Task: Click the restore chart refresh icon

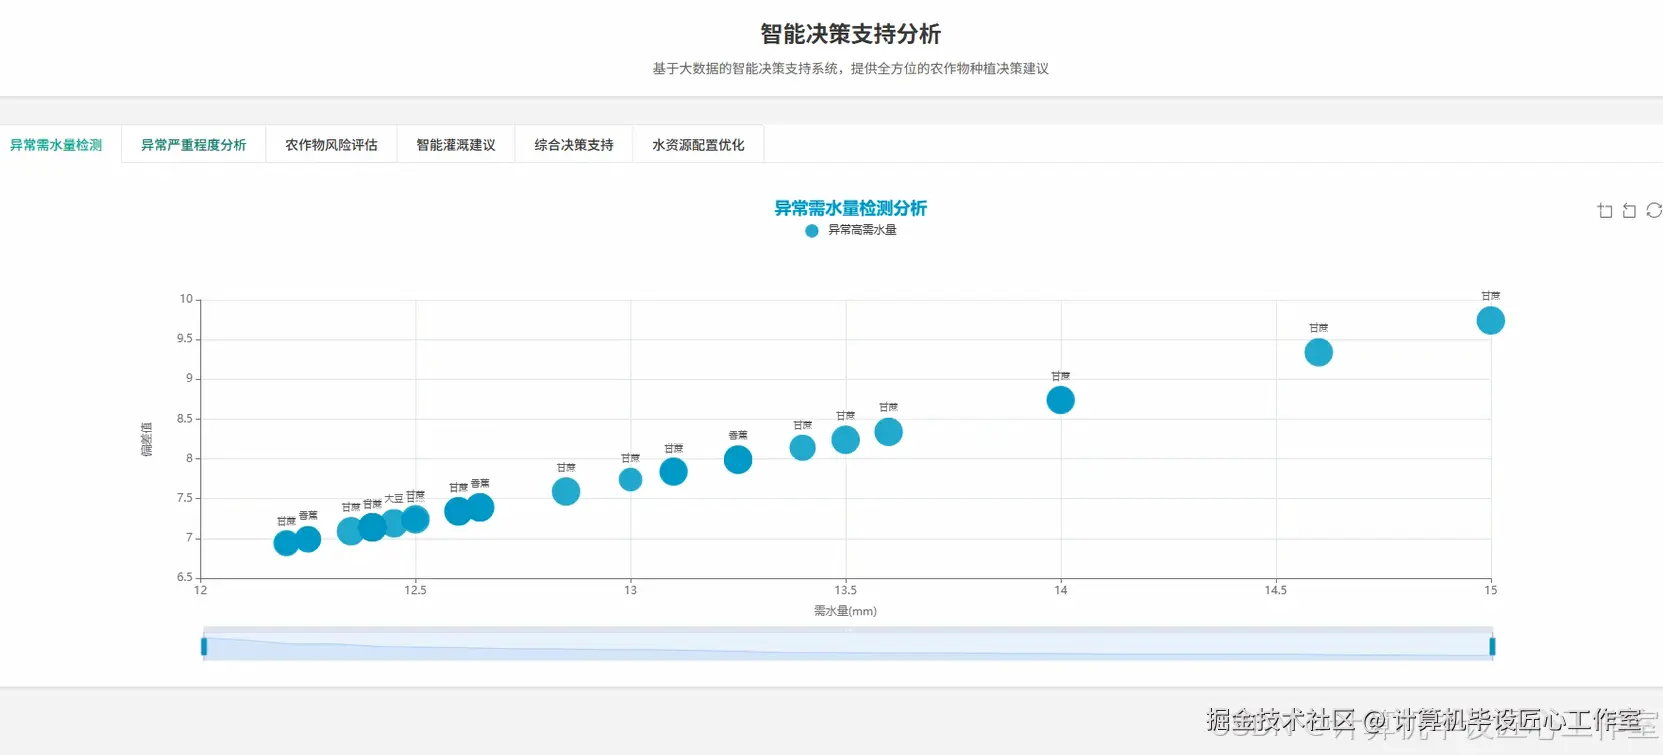Action: pos(1654,210)
